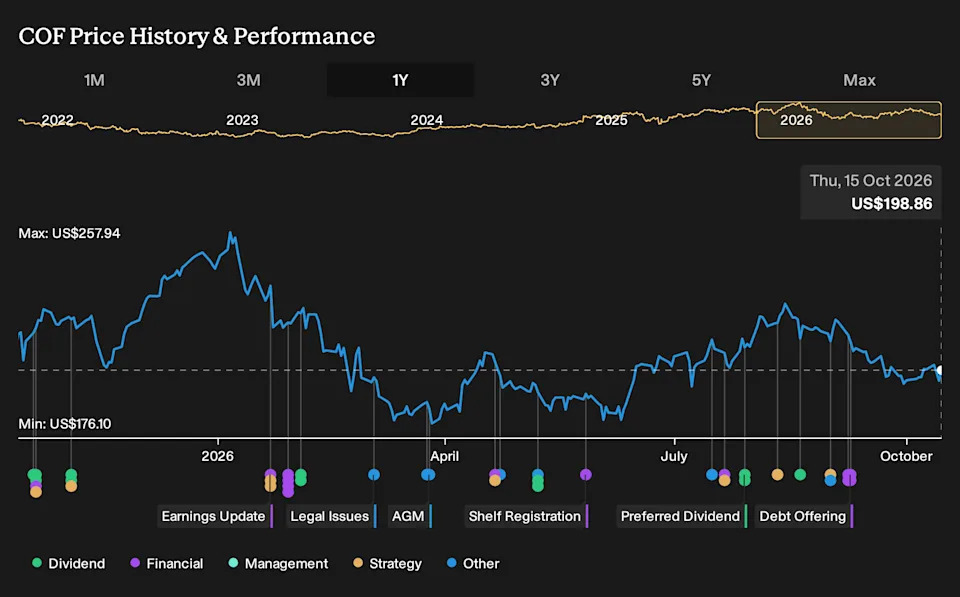The width and height of the screenshot is (960, 597).
Task: Click the "April" axis label
Action: (x=444, y=456)
